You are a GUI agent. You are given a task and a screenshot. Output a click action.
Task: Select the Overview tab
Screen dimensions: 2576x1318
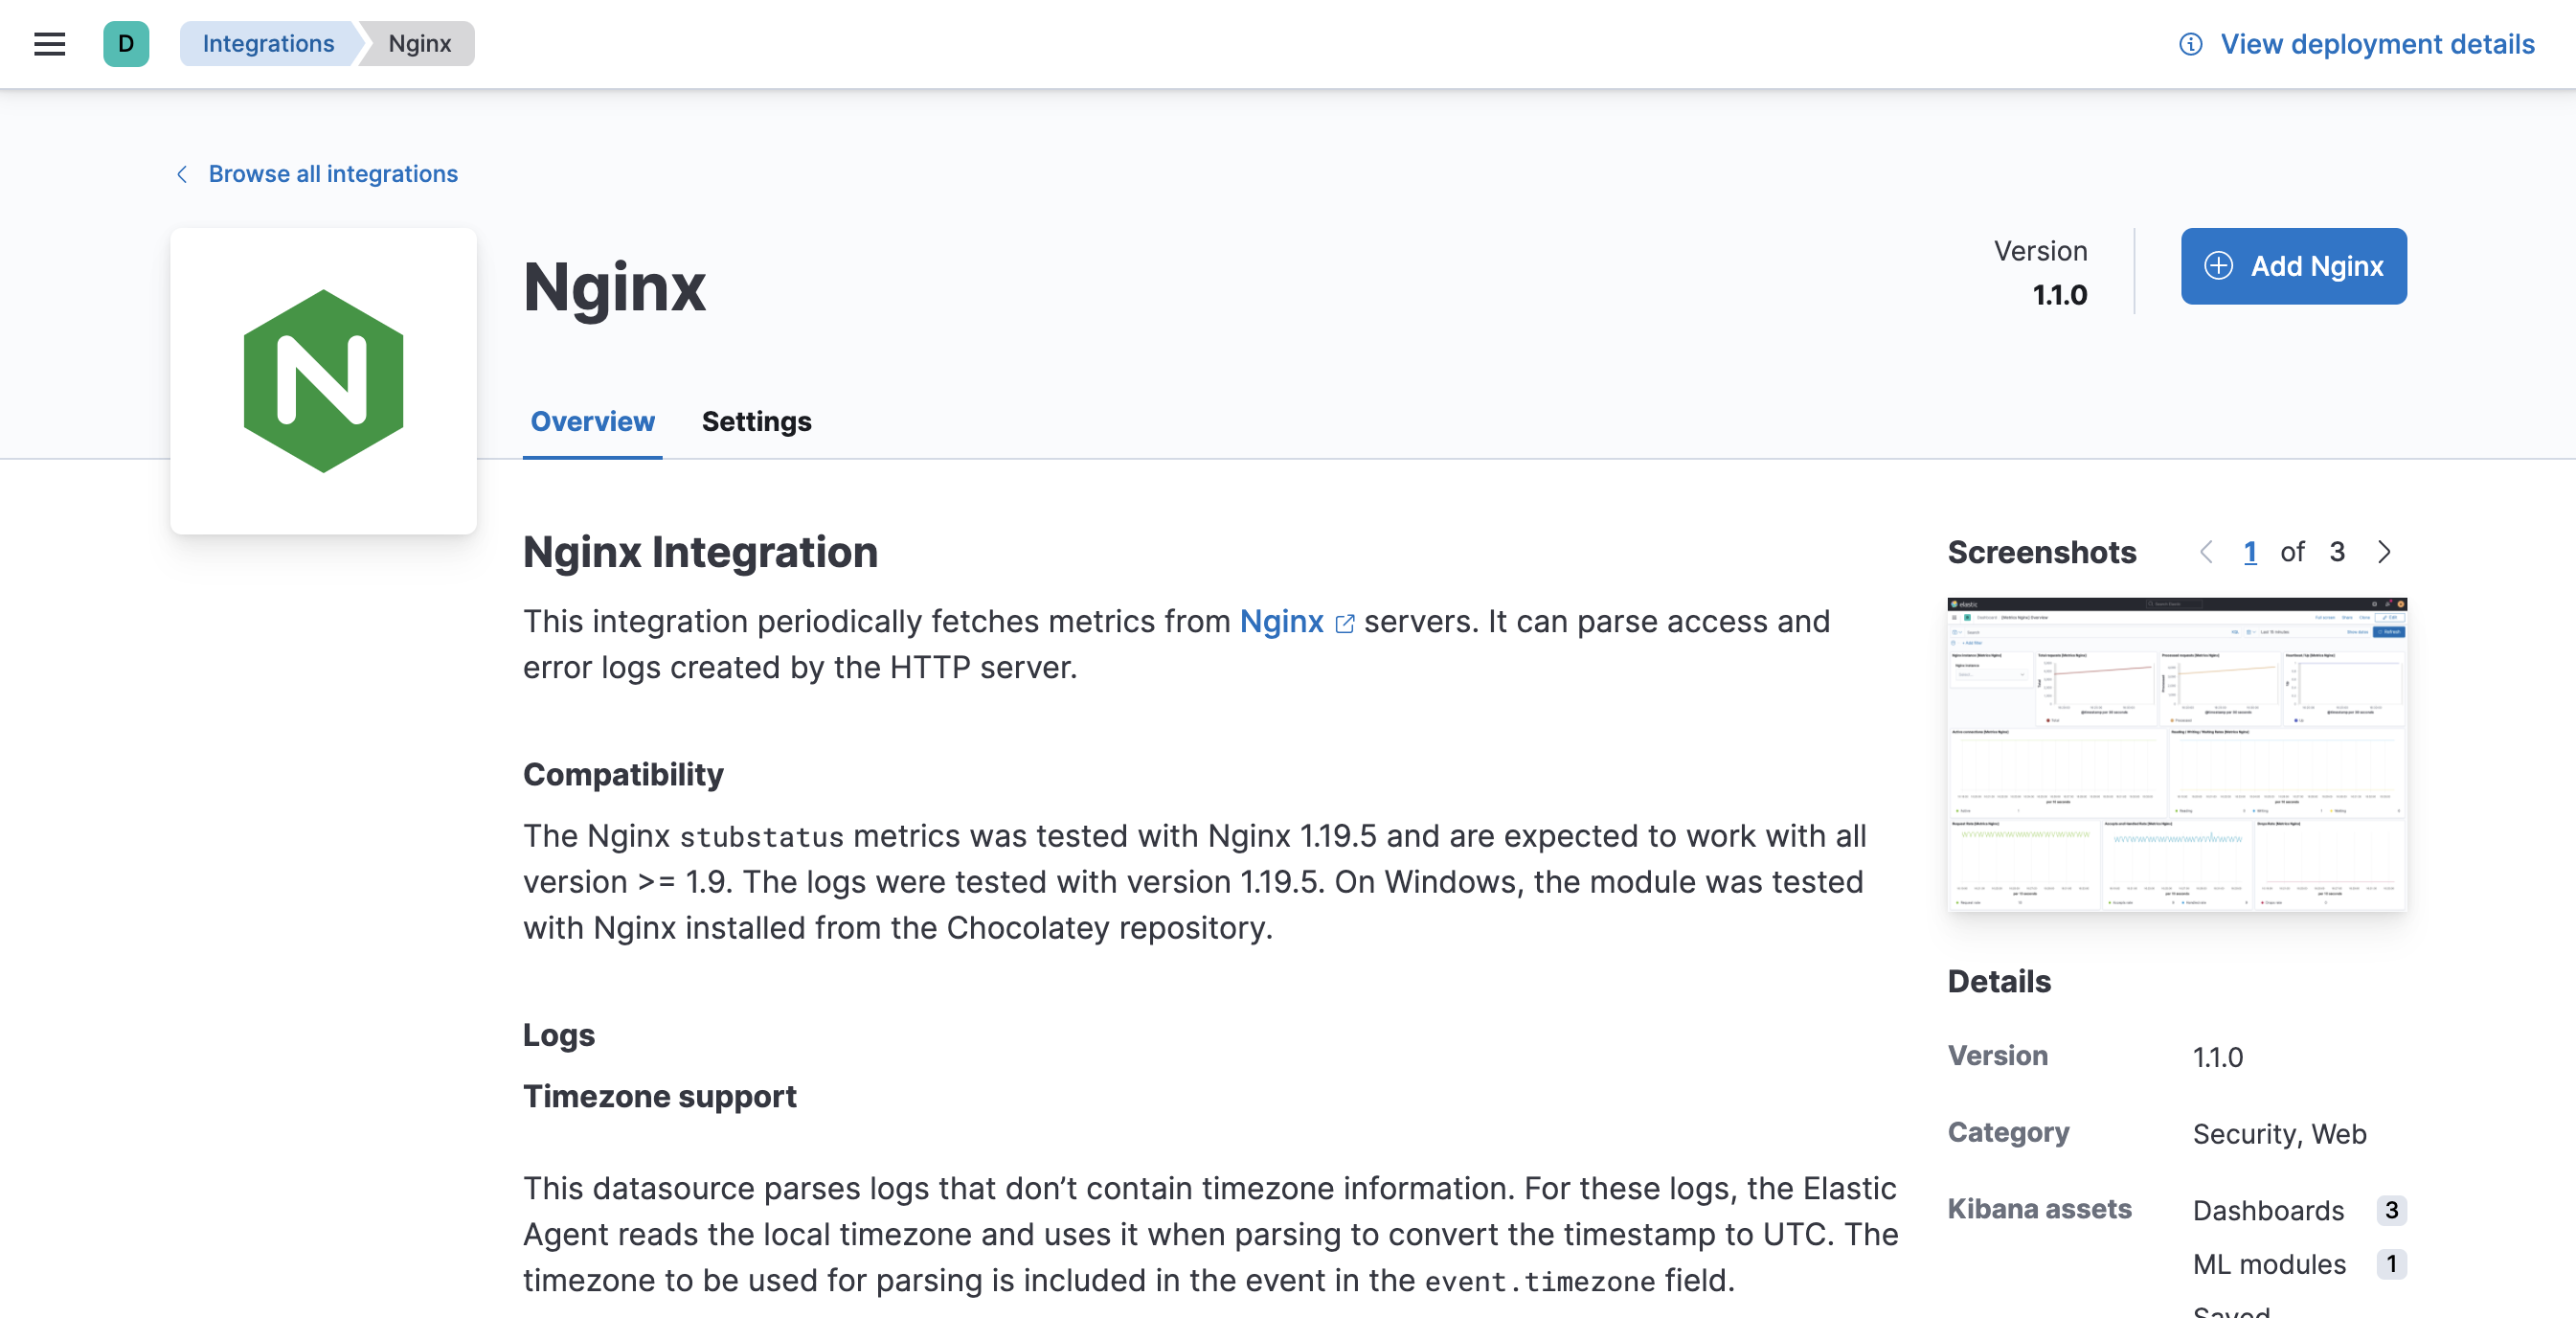pyautogui.click(x=592, y=421)
